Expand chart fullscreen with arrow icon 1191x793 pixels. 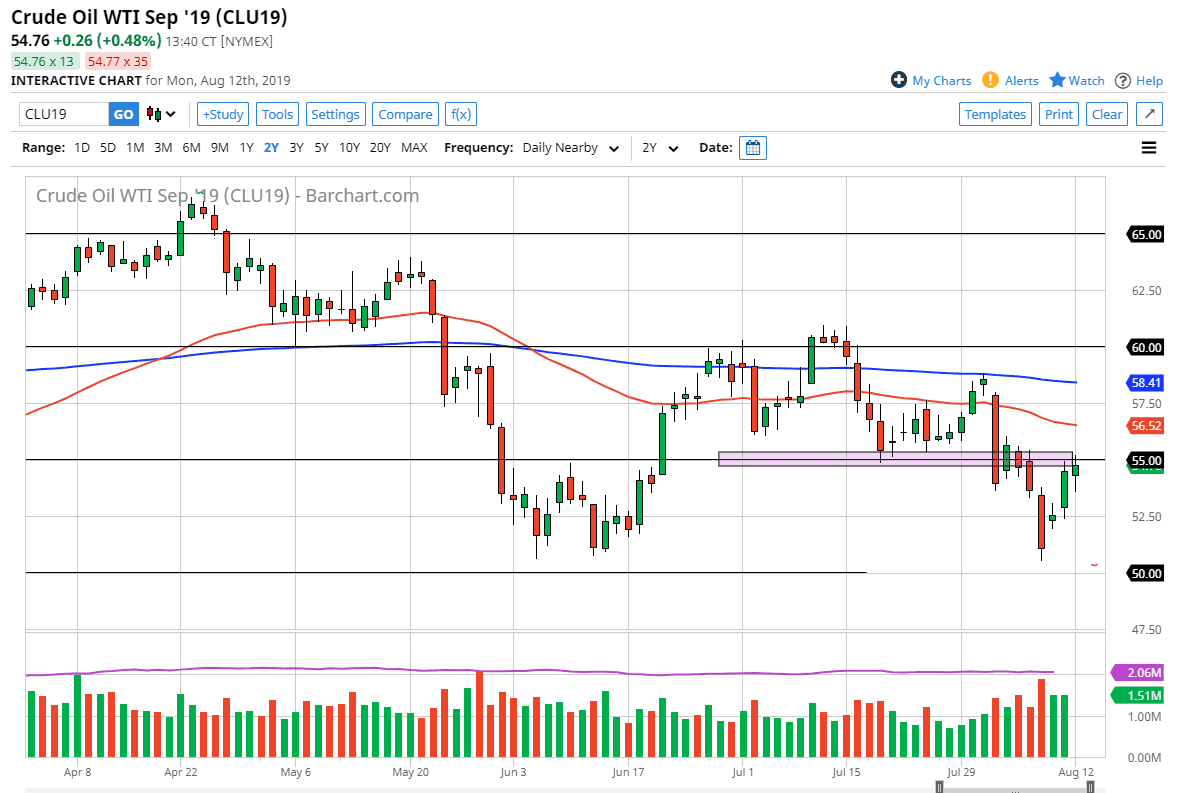point(1149,113)
